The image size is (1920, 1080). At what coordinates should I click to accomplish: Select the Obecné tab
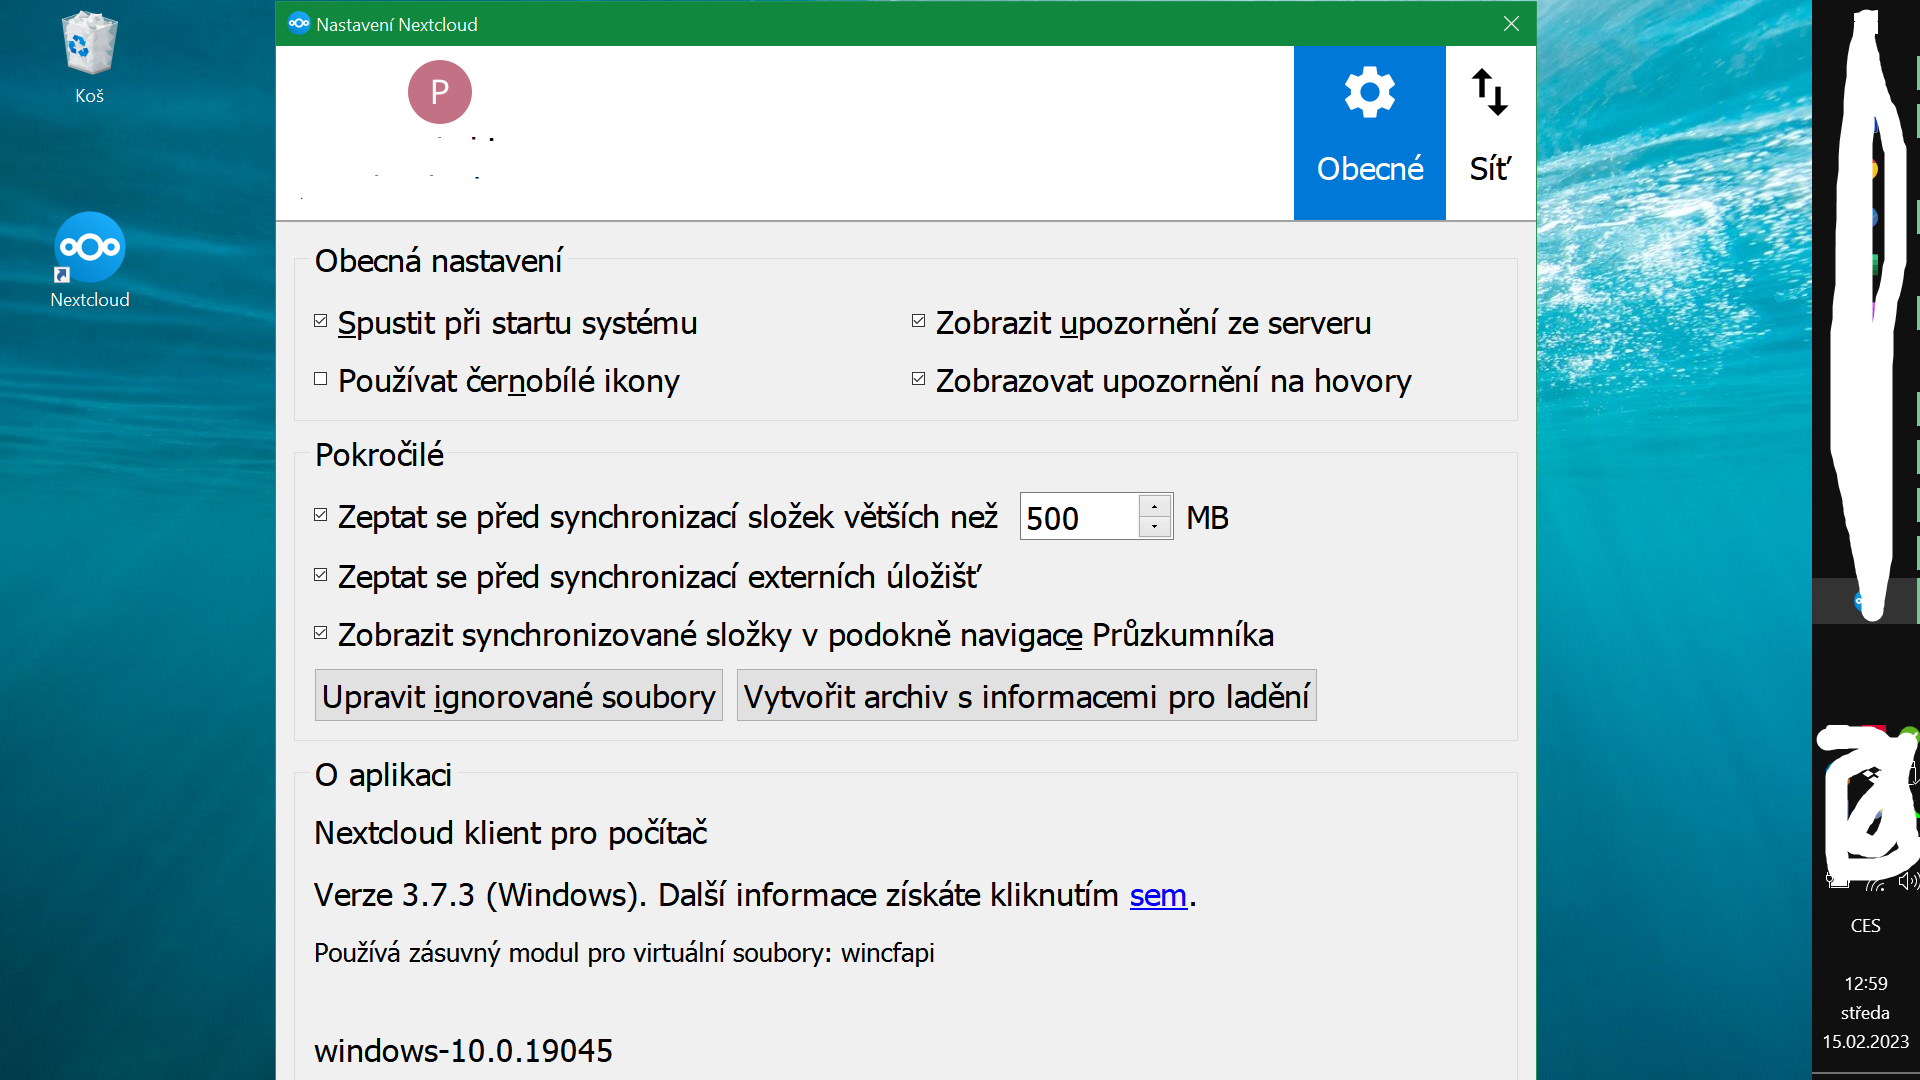[1369, 133]
